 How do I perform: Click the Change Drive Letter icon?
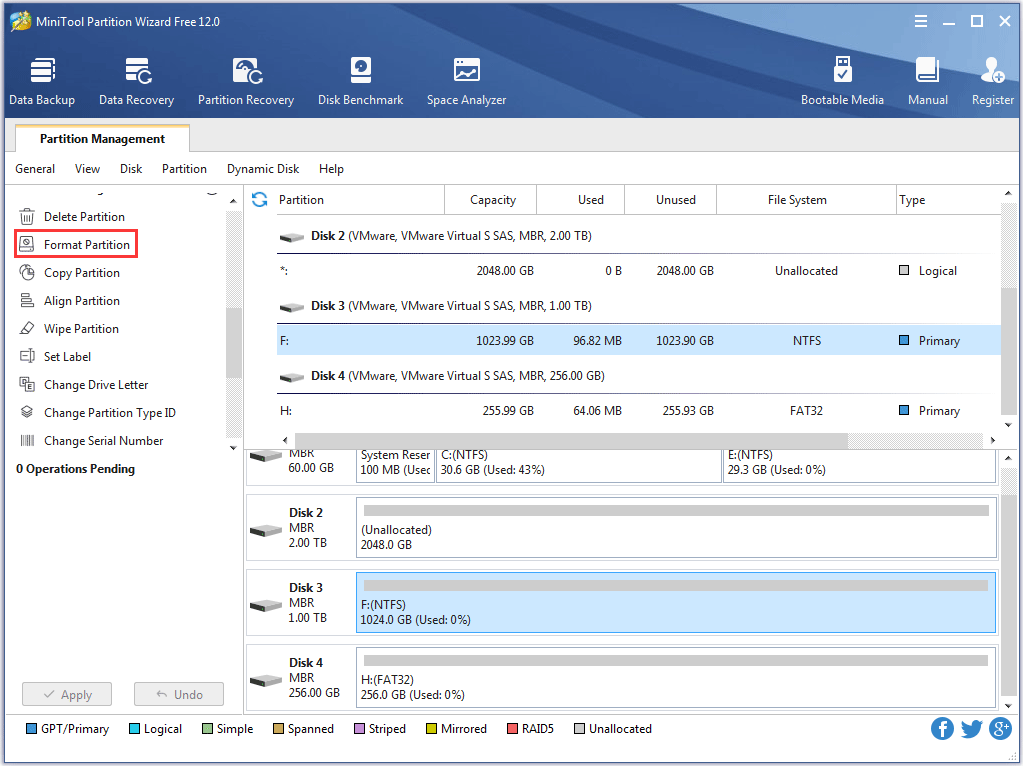[27, 384]
